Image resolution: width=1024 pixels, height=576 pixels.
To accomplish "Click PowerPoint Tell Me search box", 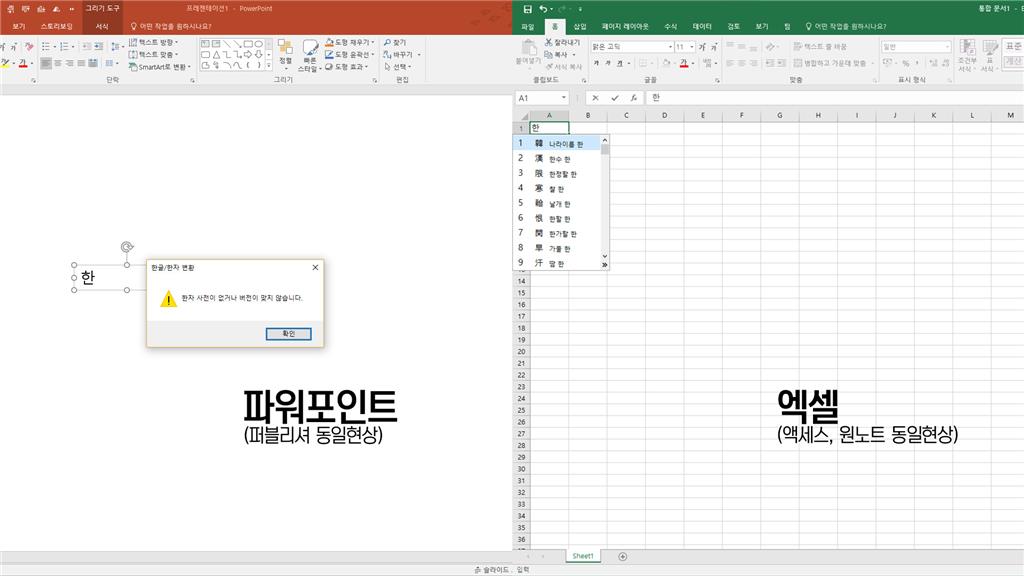I will click(x=171, y=27).
